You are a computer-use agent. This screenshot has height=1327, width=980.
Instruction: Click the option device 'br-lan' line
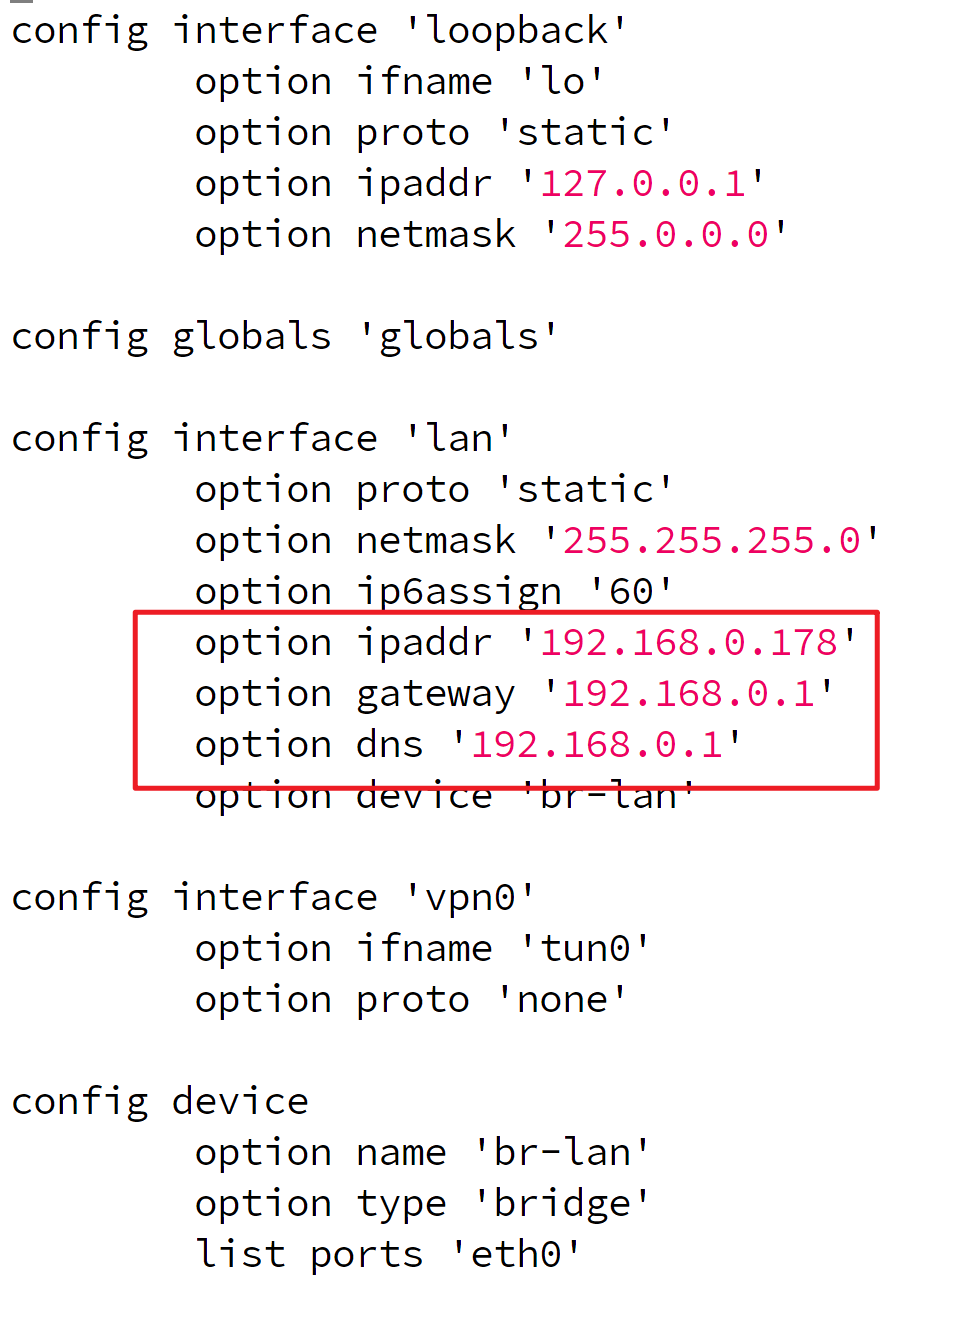[x=445, y=797]
